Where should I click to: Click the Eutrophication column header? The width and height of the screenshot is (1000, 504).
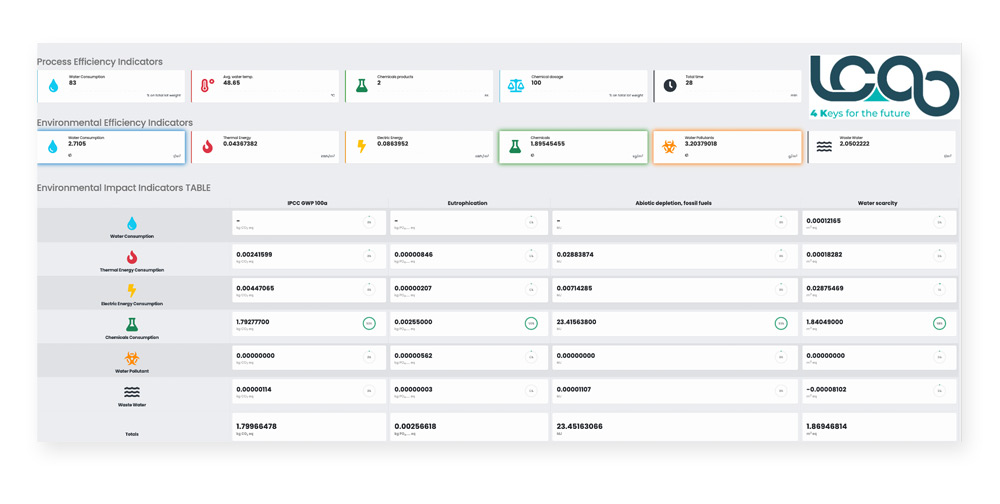(x=467, y=203)
